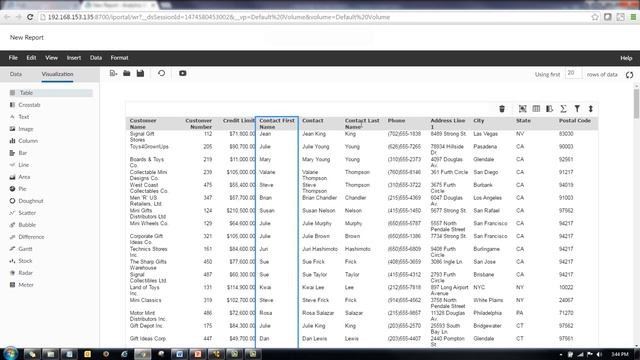Click the Mini Classics customer cell
This screenshot has width=640, height=360.
pyautogui.click(x=145, y=300)
